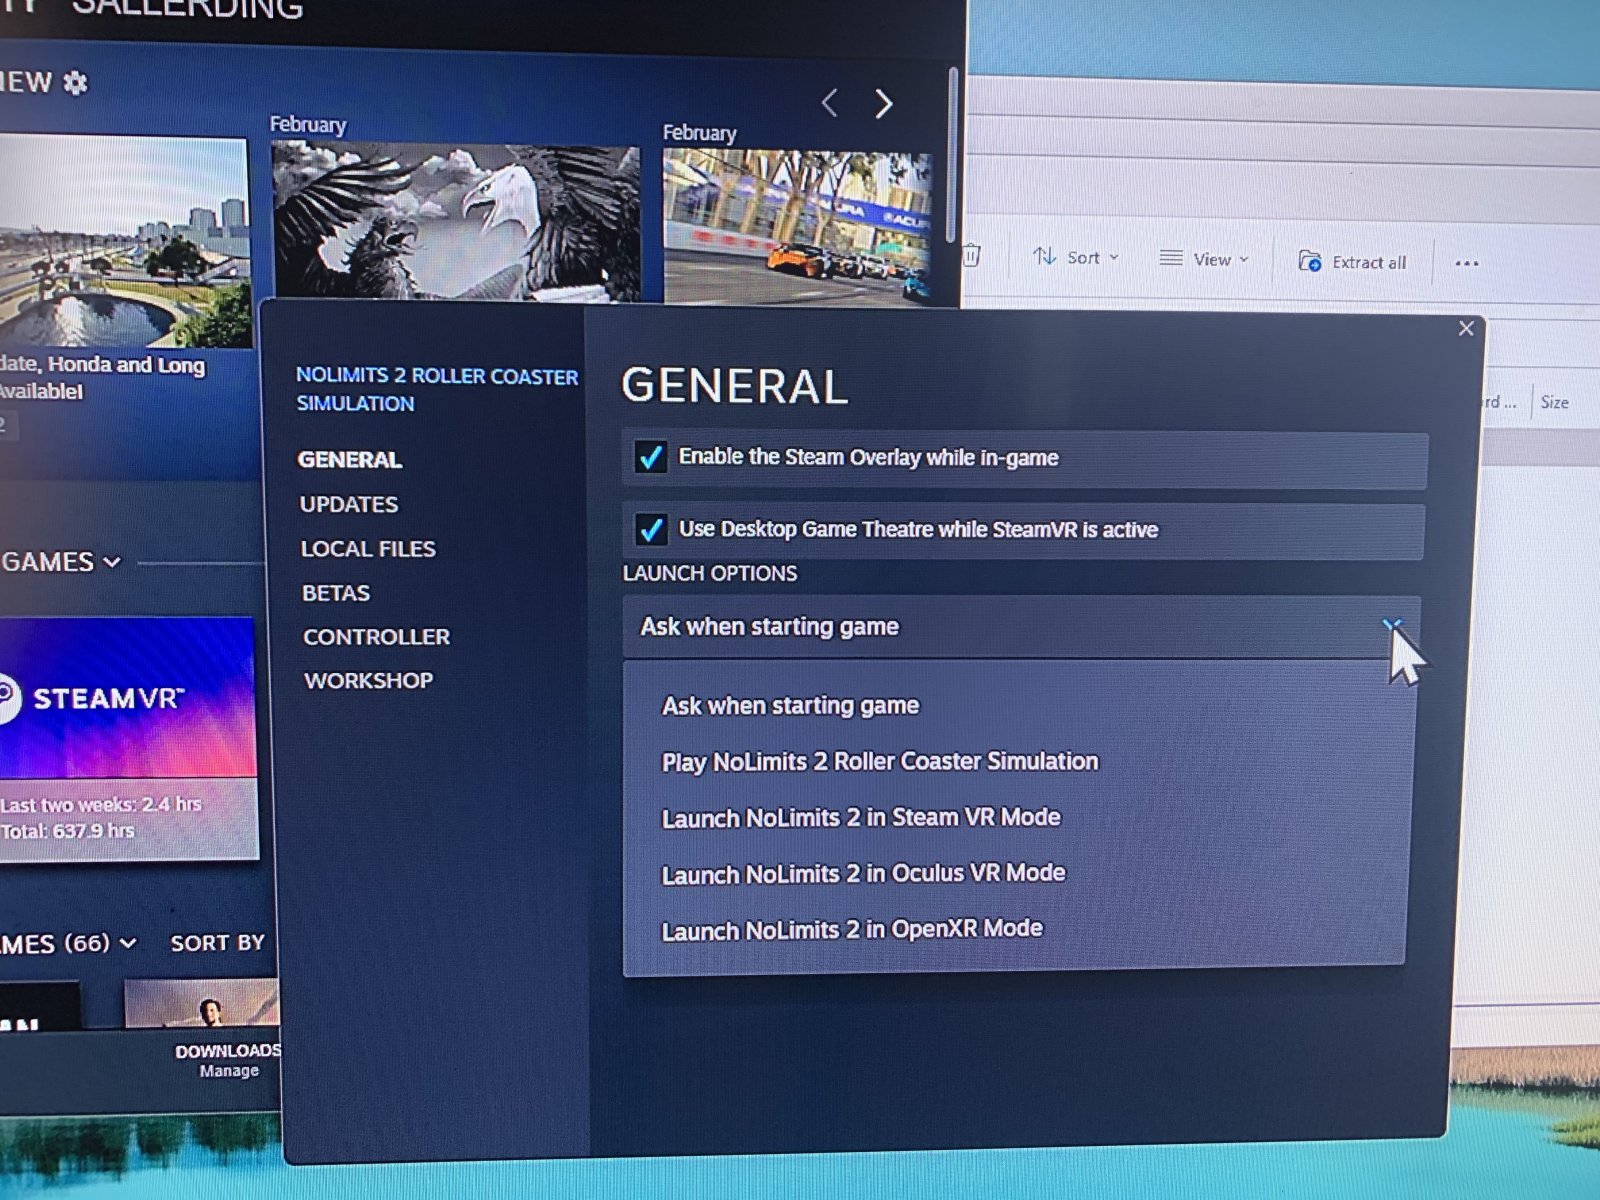The height and width of the screenshot is (1200, 1600).
Task: Click the delete trash icon in File Explorer
Action: (x=971, y=256)
